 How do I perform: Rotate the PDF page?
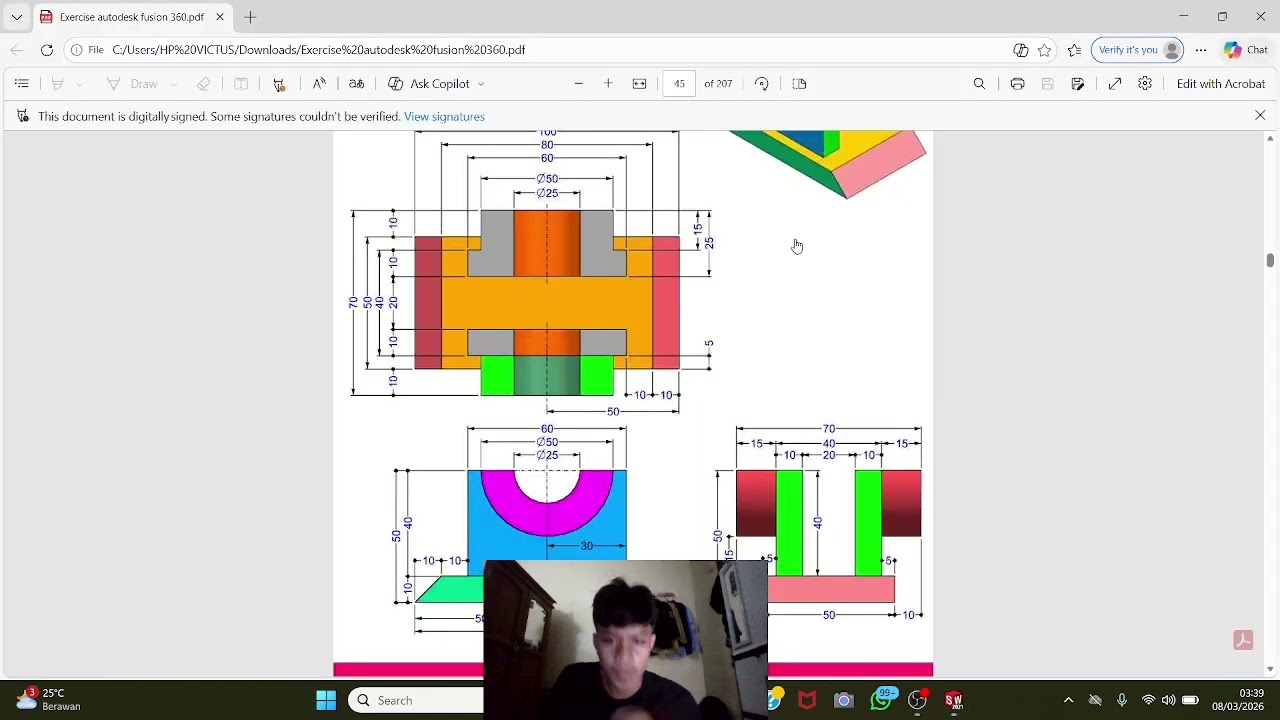coord(762,84)
